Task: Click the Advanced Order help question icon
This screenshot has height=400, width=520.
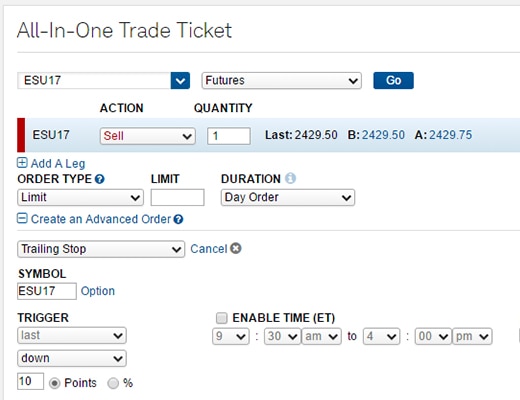Action: (179, 219)
